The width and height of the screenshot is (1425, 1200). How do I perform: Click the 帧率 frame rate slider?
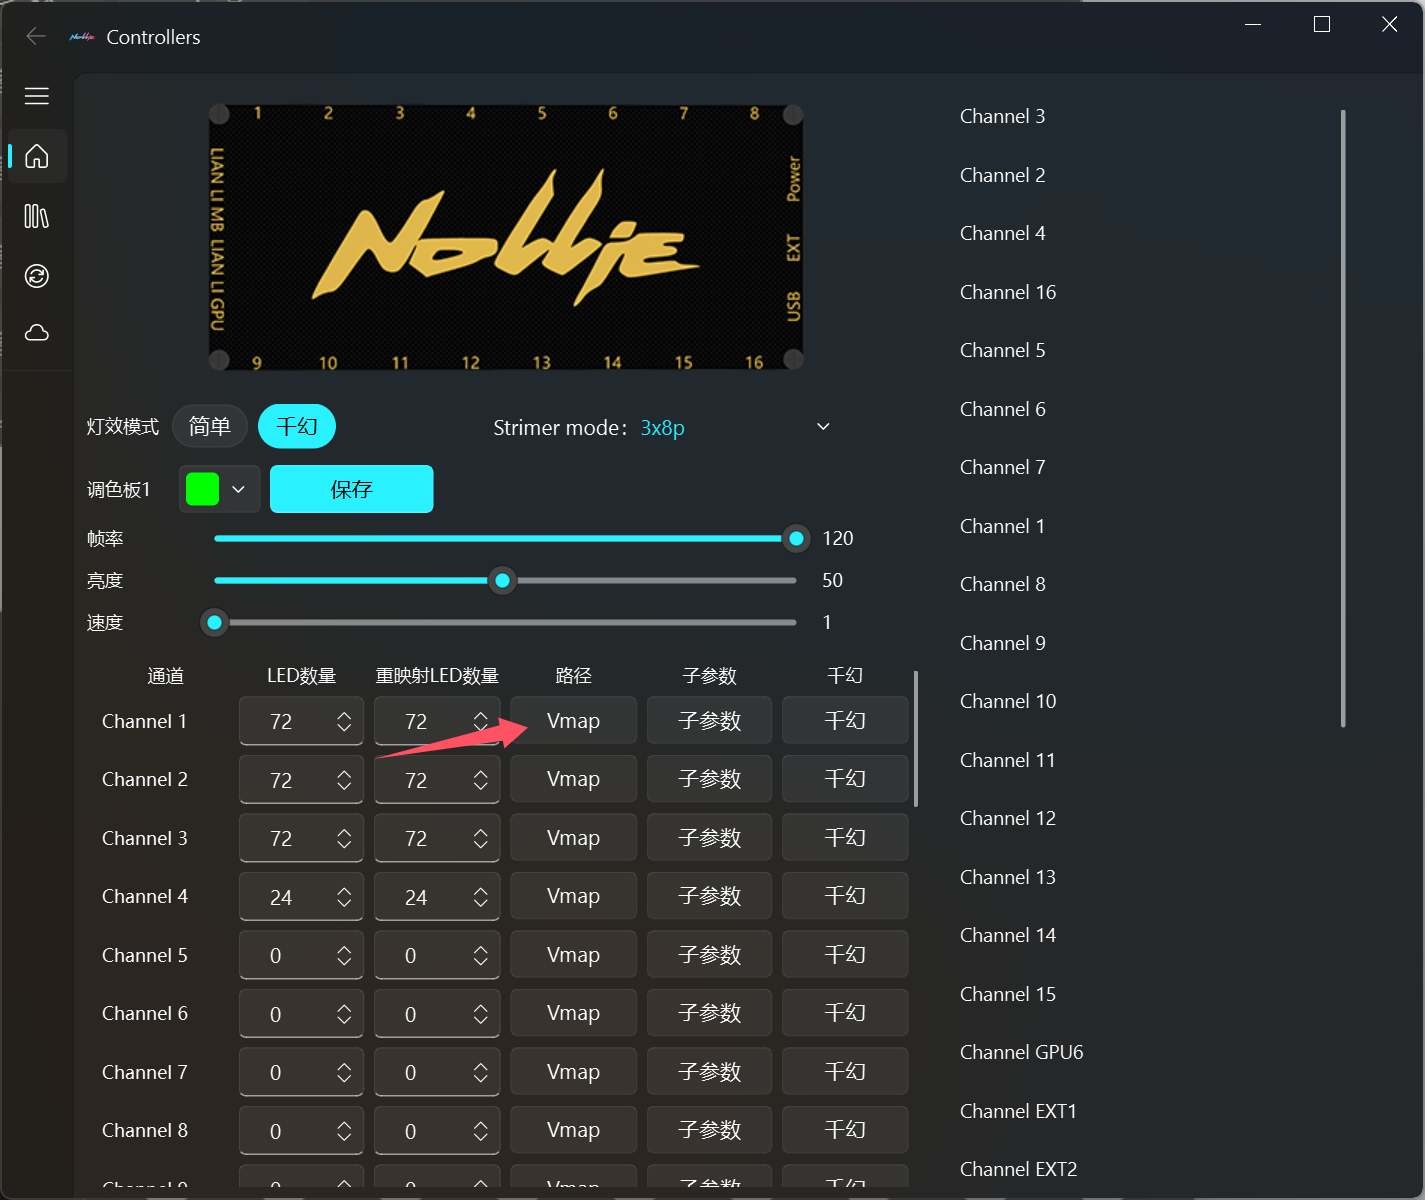tap(506, 539)
